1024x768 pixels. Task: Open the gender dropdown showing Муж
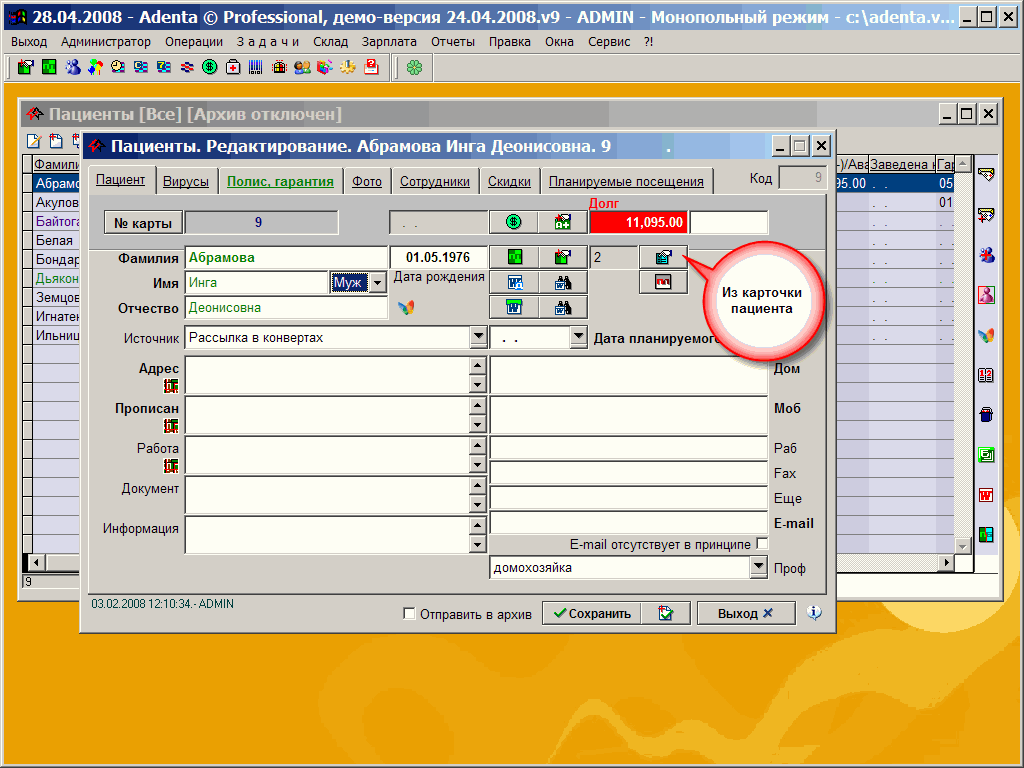coord(377,283)
